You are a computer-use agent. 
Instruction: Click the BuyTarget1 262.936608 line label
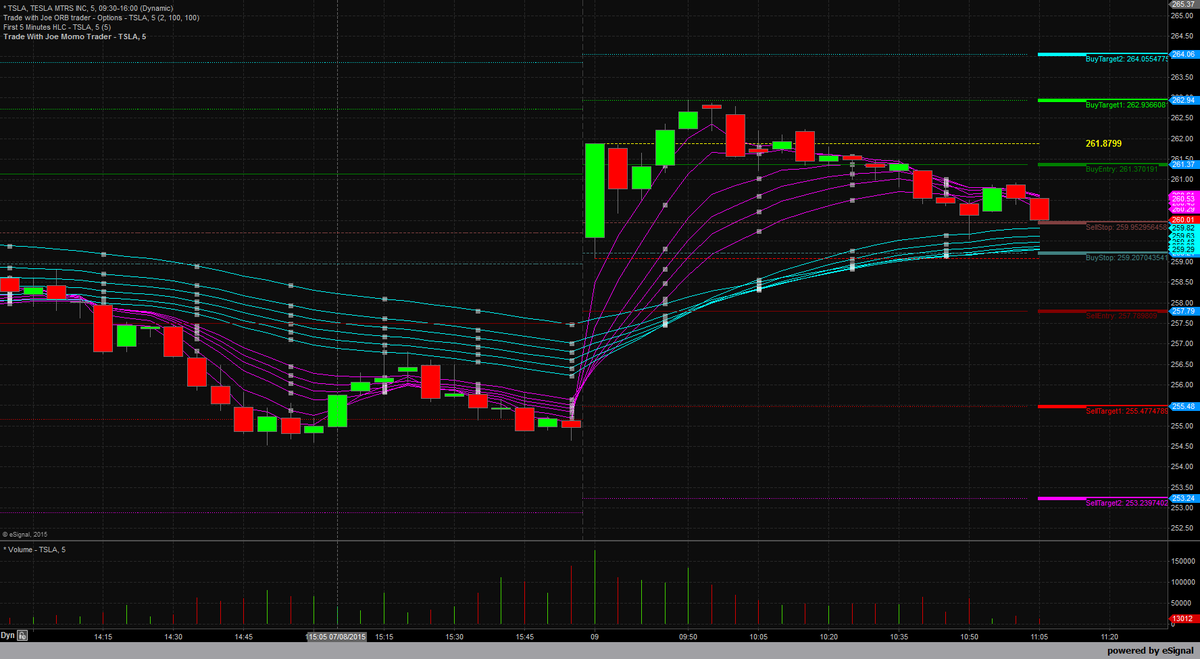click(x=1127, y=105)
